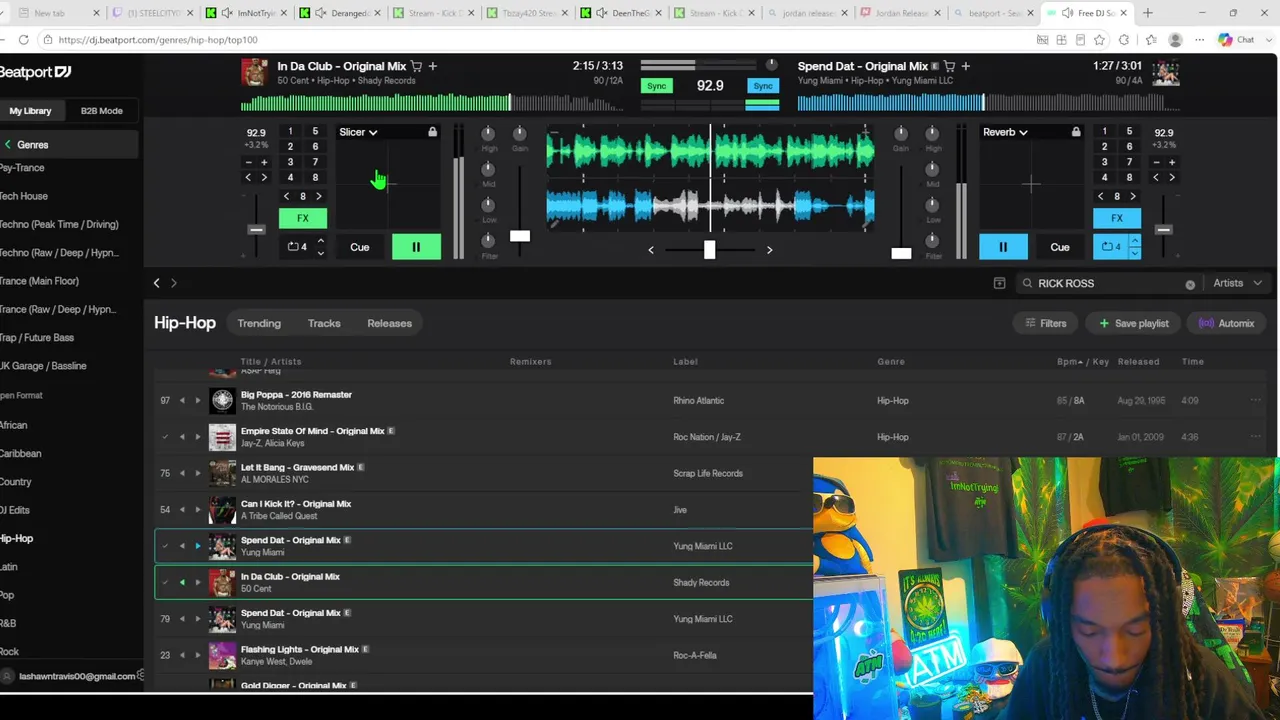Pause the right deck playback
Image resolution: width=1280 pixels, height=720 pixels.
(1003, 247)
